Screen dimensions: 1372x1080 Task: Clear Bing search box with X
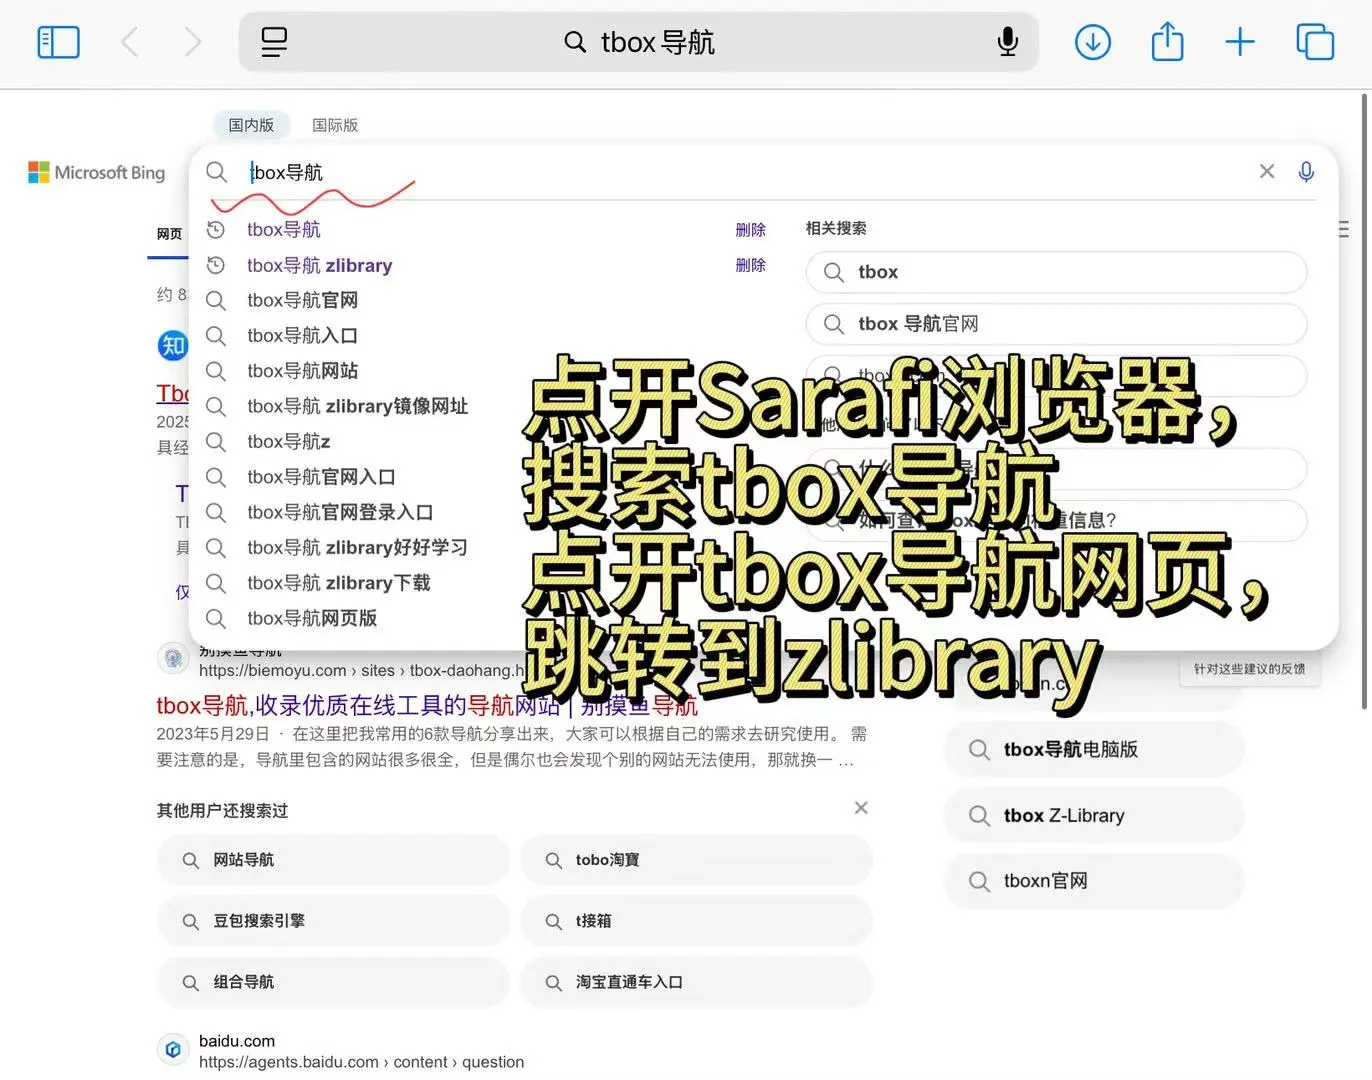point(1267,171)
